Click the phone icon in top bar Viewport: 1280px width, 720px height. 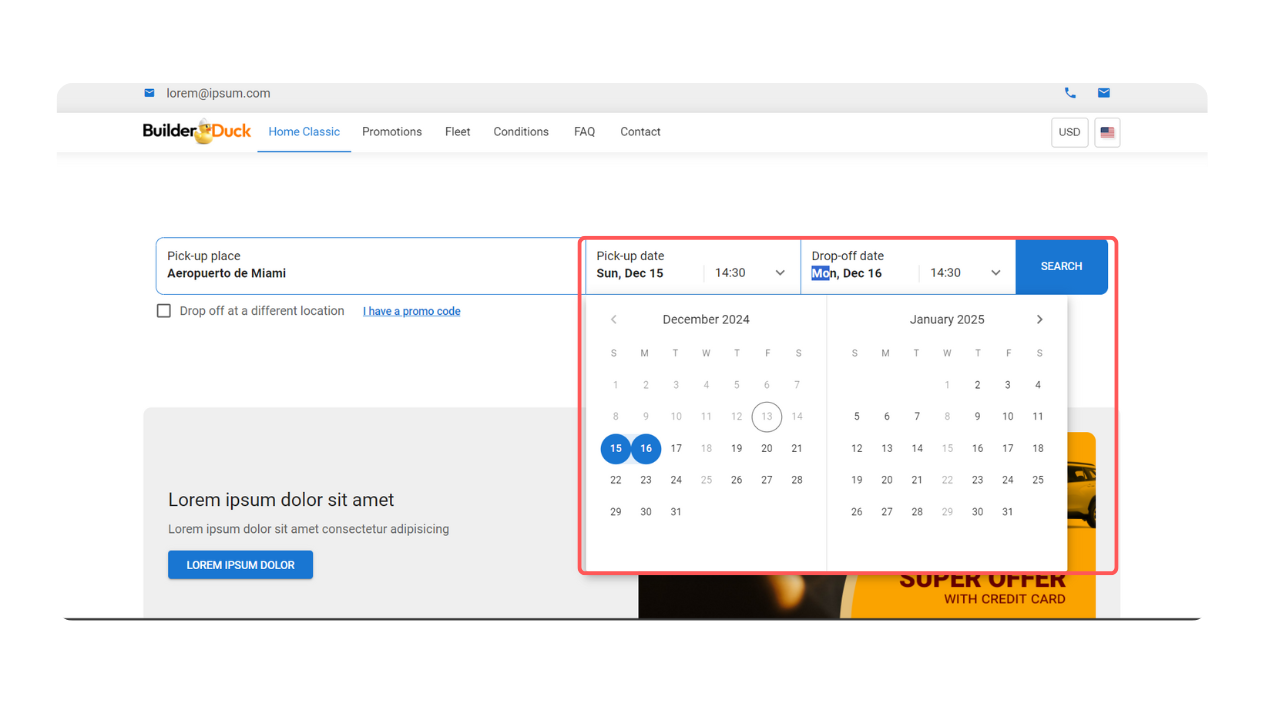[x=1070, y=93]
